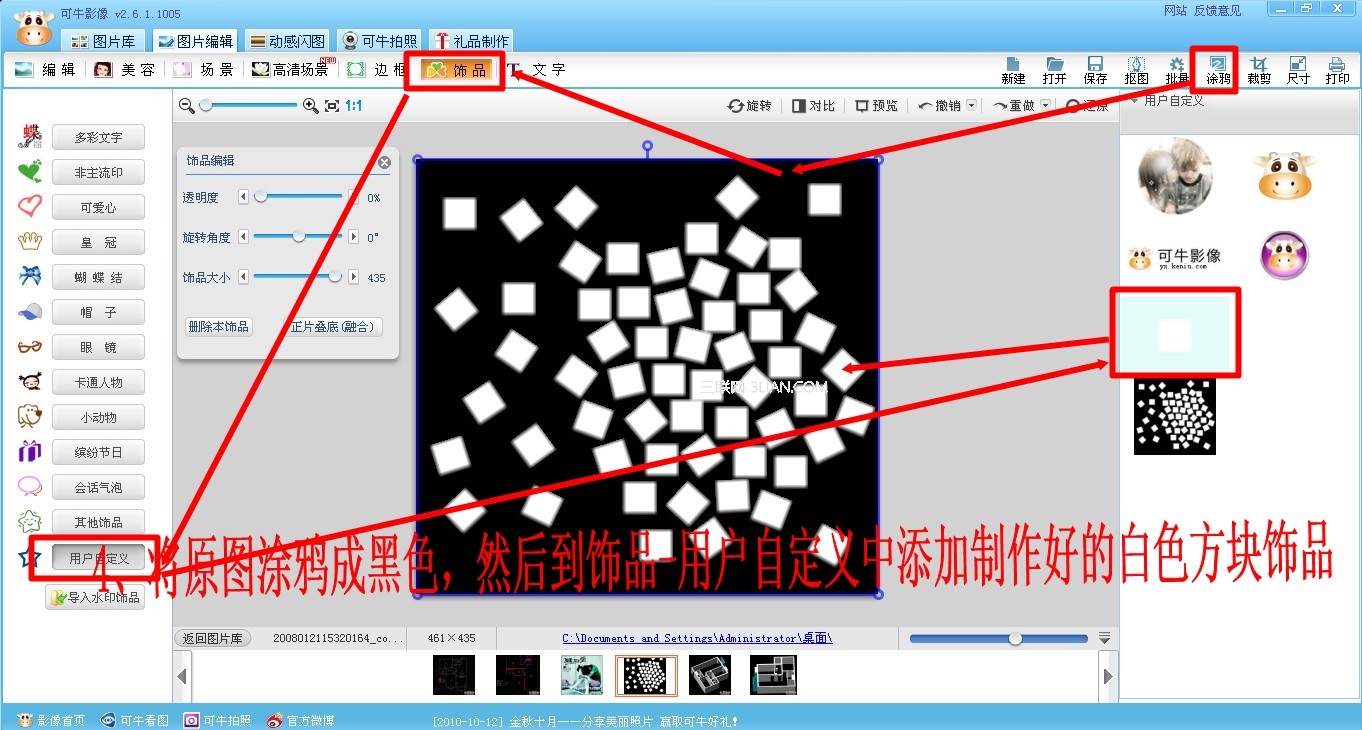Click the 打开 (Open) folder icon
This screenshot has height=730, width=1362.
[x=1054, y=70]
